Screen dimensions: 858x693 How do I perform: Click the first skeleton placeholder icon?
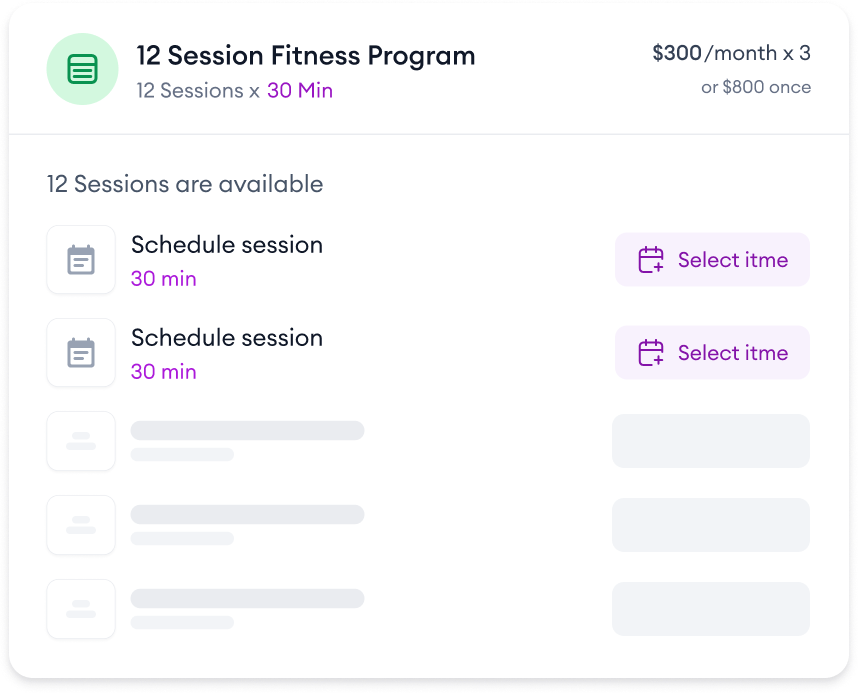click(81, 441)
